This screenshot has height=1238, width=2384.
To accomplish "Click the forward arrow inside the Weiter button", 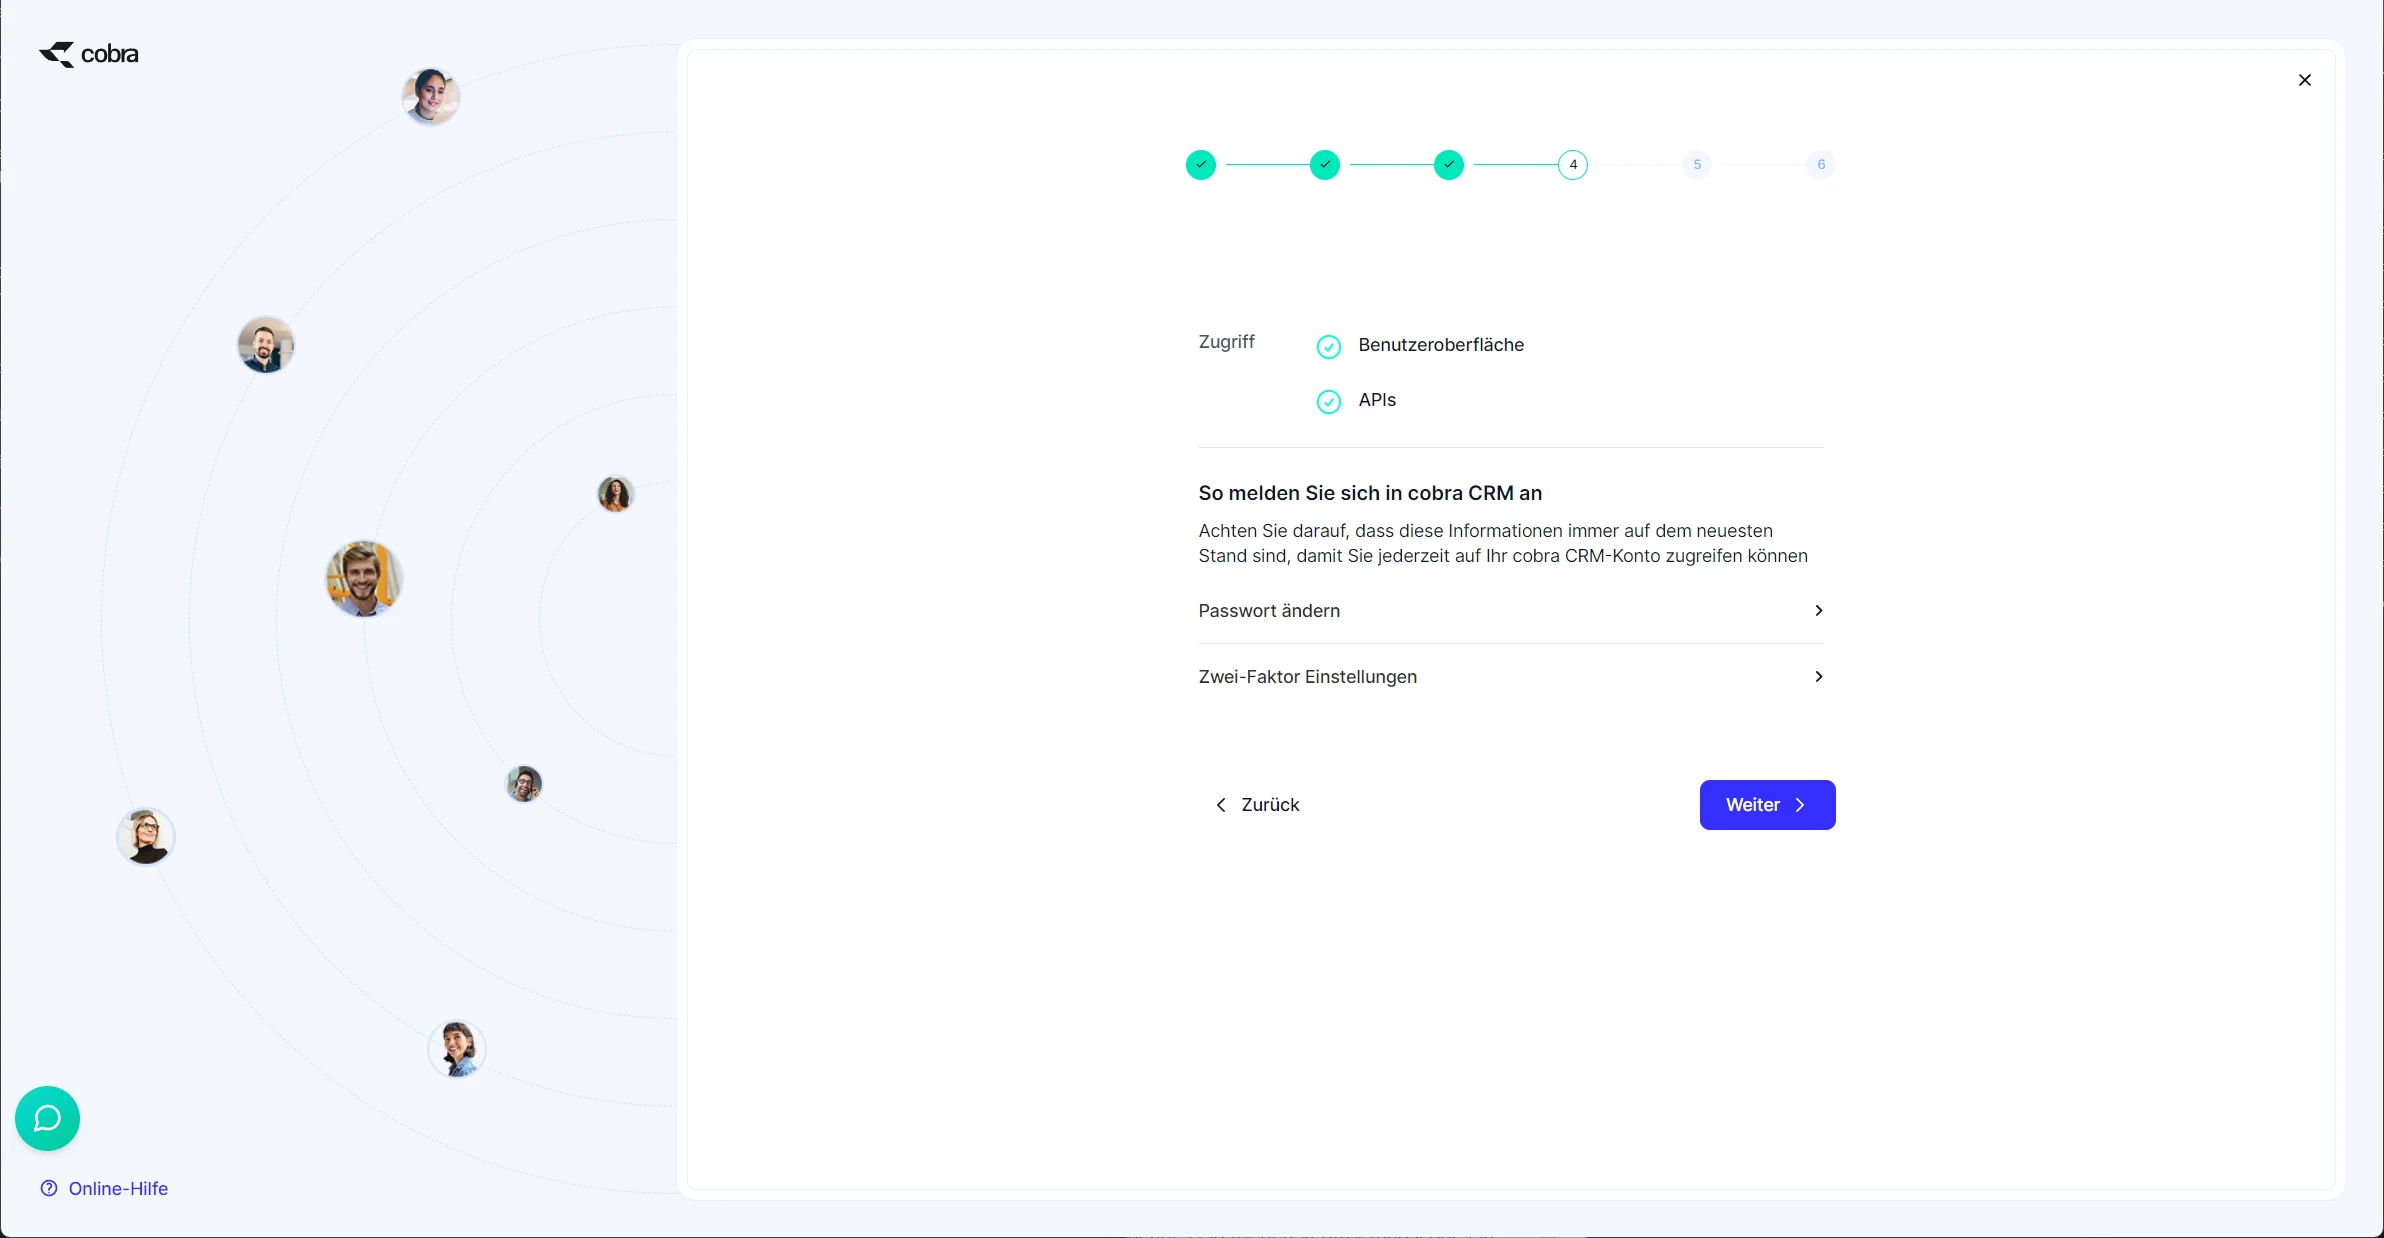I will point(1798,805).
